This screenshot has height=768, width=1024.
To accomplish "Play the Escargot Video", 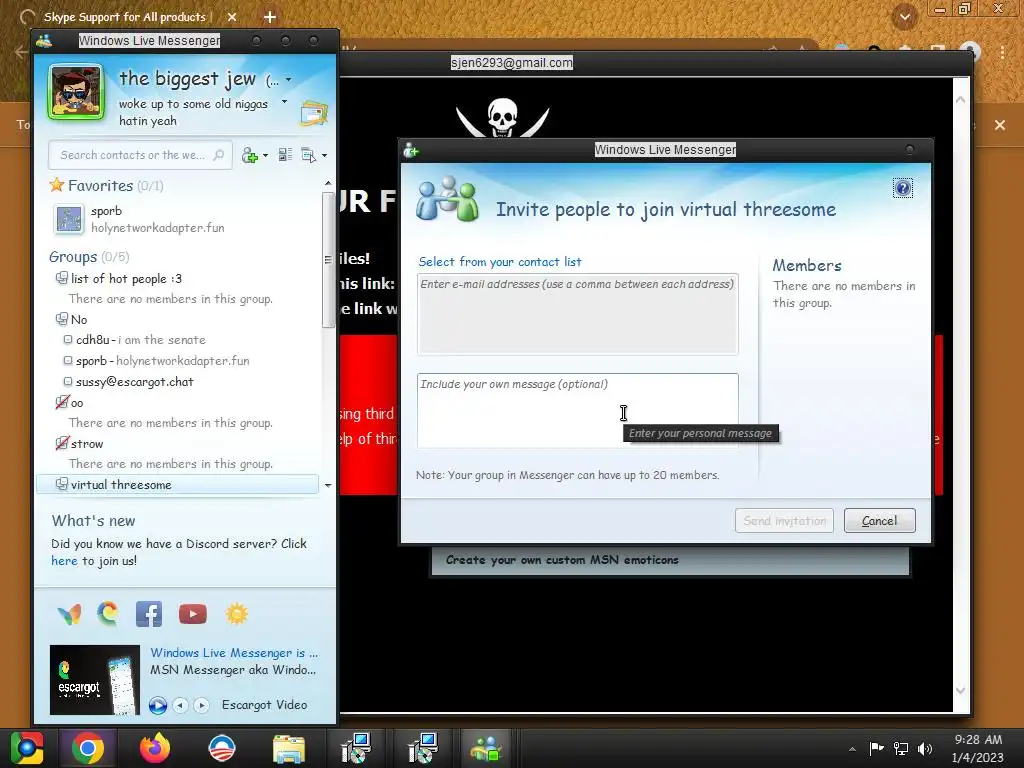I will coord(157,705).
